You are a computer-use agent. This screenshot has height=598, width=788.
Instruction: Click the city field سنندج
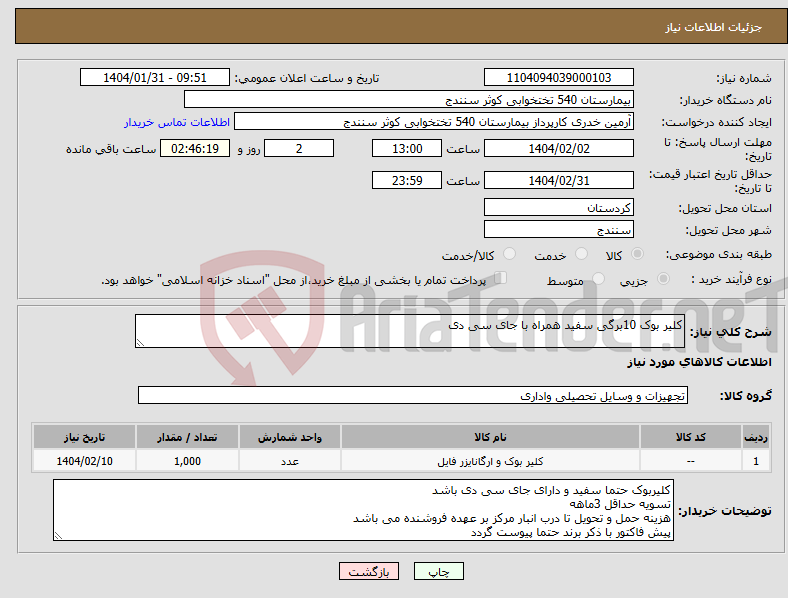[559, 229]
